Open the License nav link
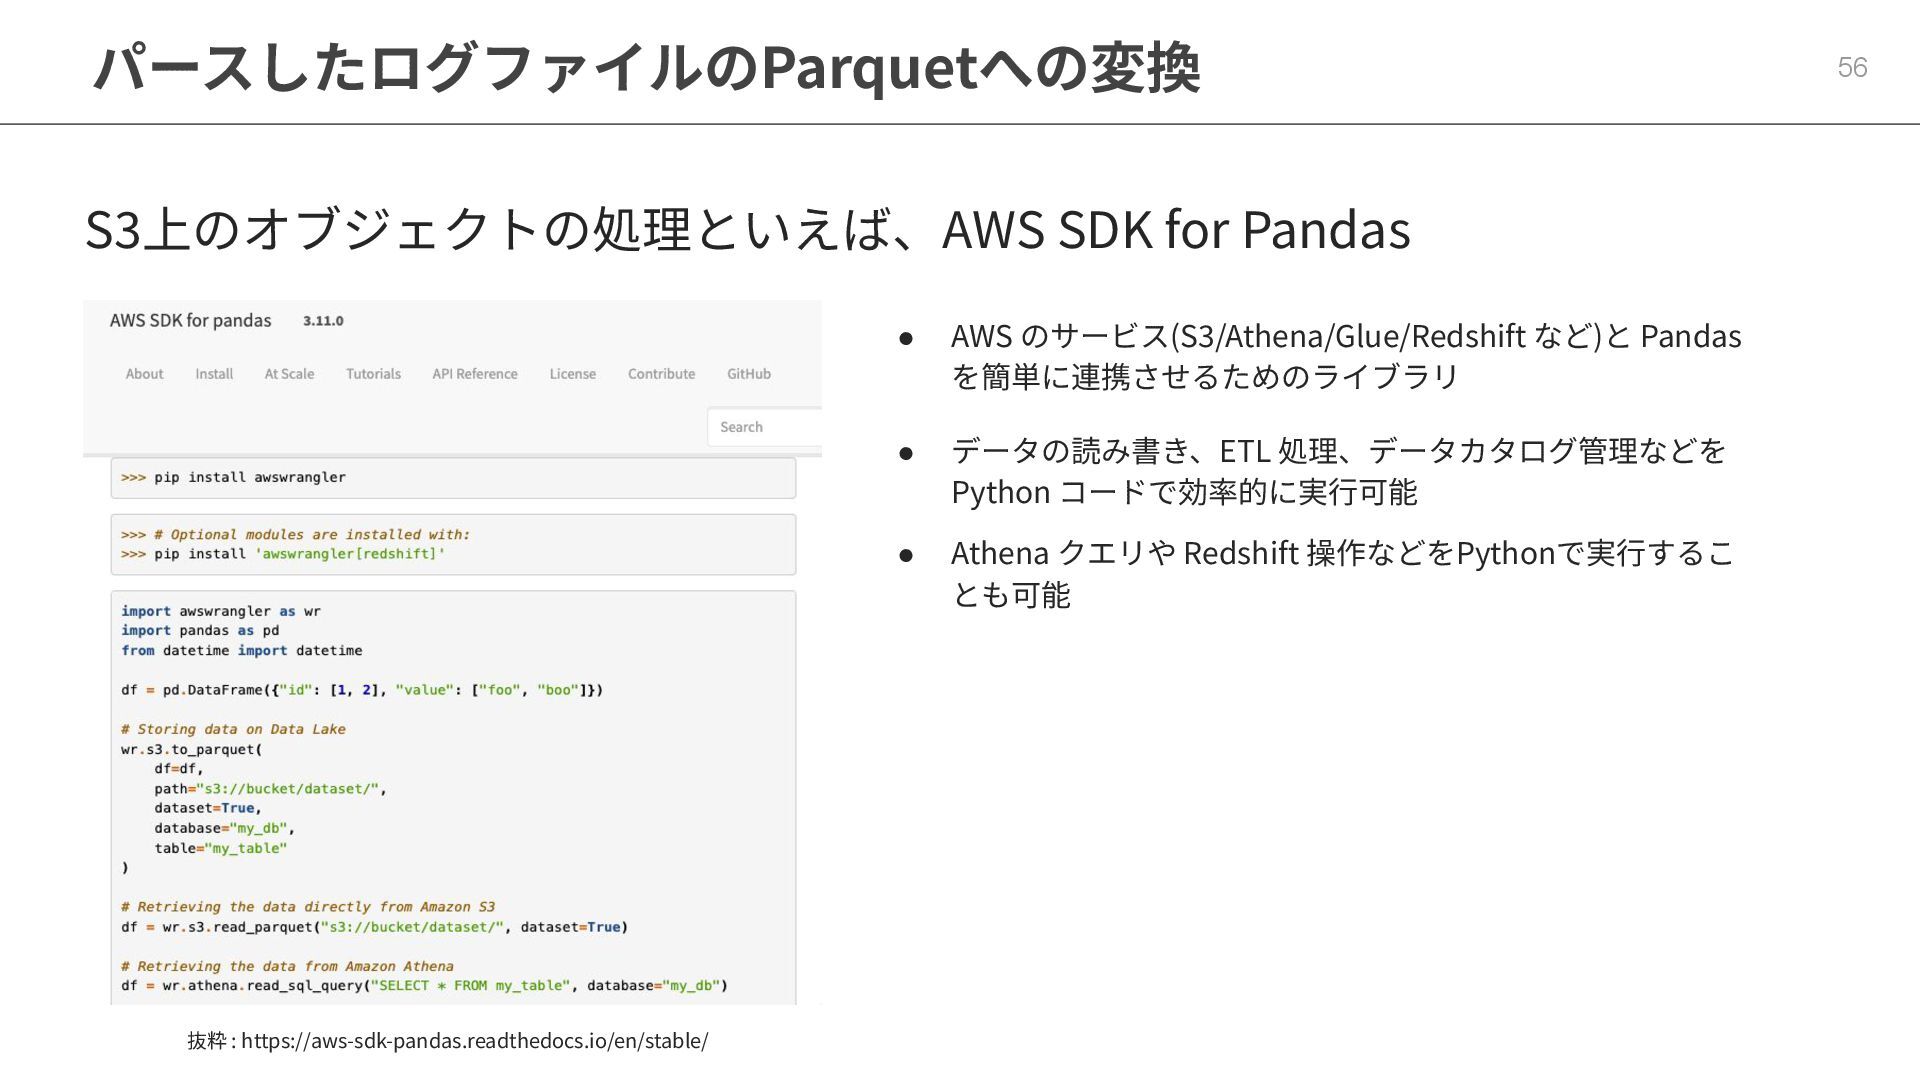This screenshot has width=1920, height=1080. click(x=572, y=374)
